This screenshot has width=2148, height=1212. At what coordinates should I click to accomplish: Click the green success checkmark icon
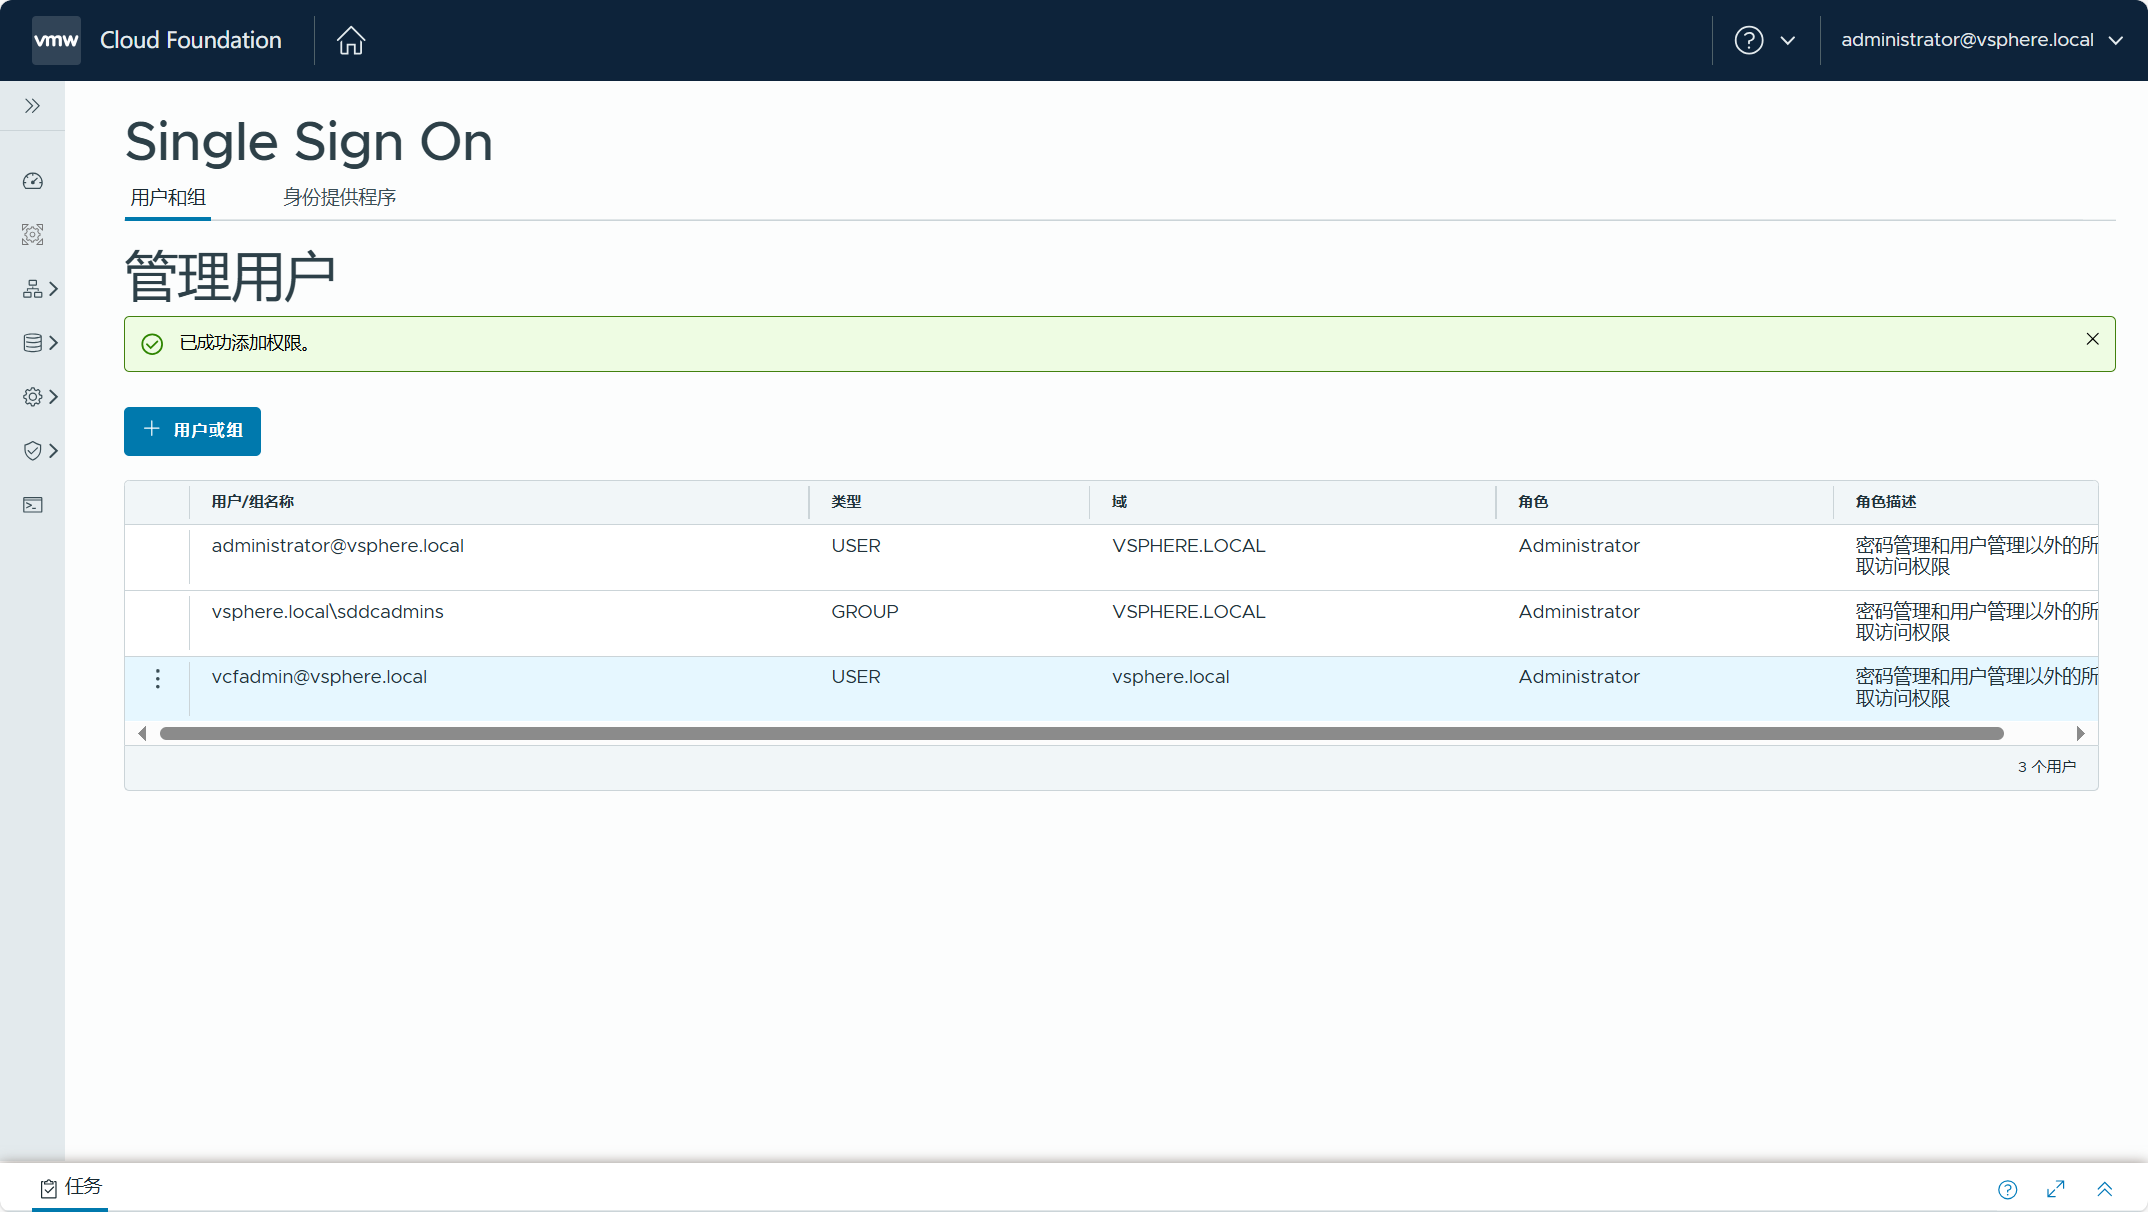click(152, 344)
